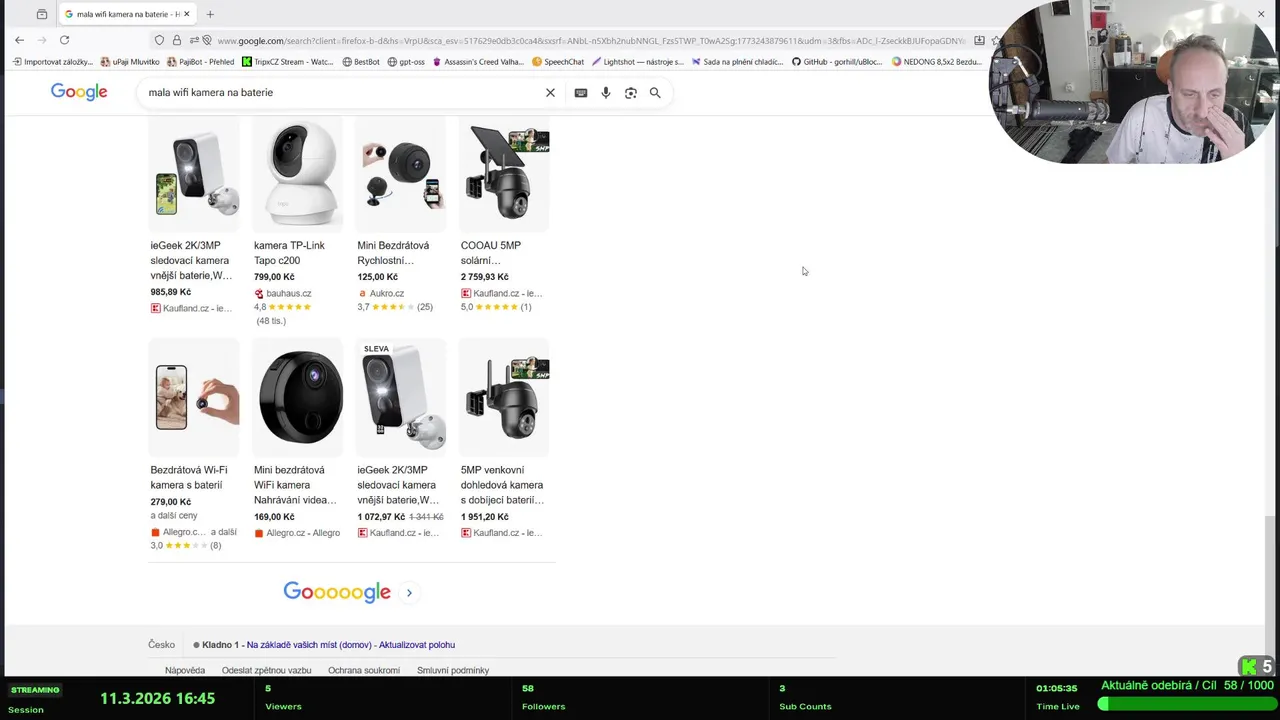
Task: Open 'Smluvní podmínky' footer link
Action: click(x=453, y=671)
